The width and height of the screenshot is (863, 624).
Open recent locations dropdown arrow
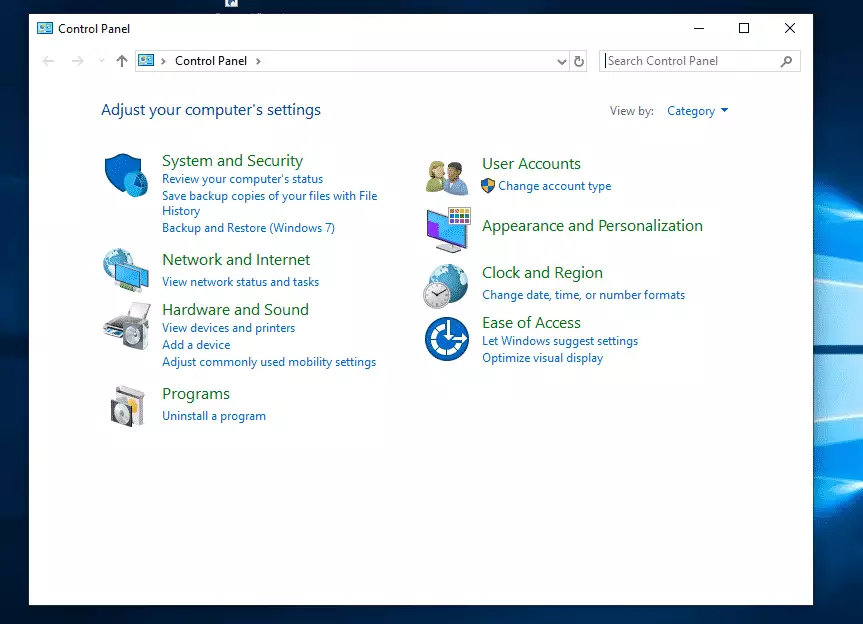[x=101, y=61]
